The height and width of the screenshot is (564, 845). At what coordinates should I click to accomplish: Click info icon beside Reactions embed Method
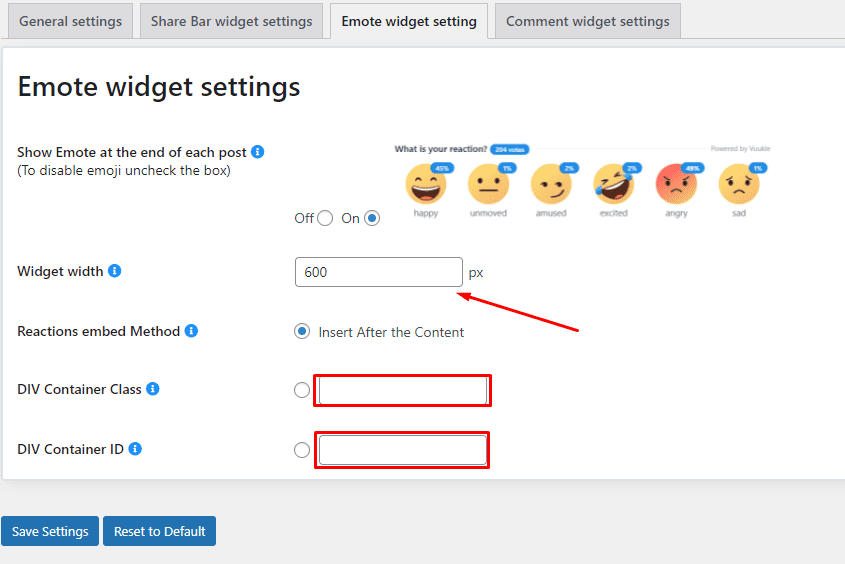tap(191, 331)
